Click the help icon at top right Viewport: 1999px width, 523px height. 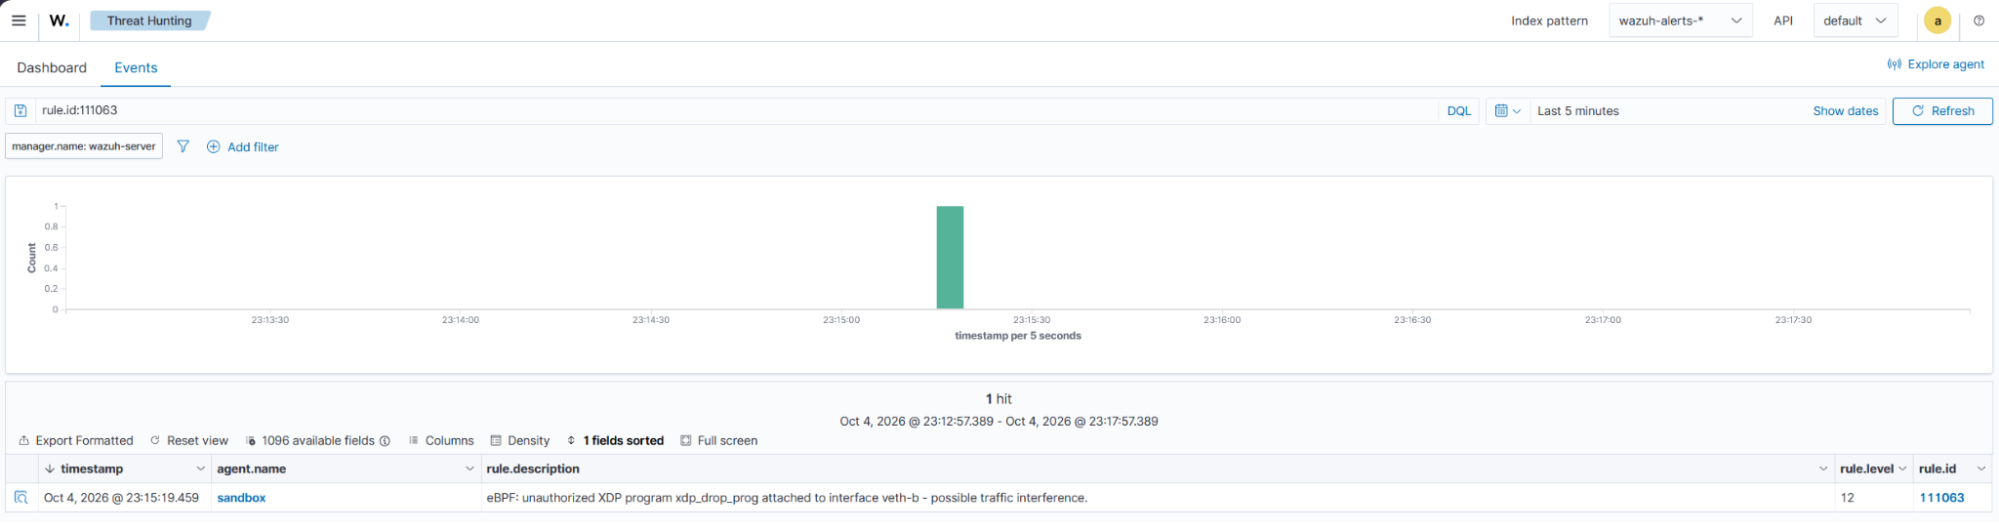tap(1979, 20)
